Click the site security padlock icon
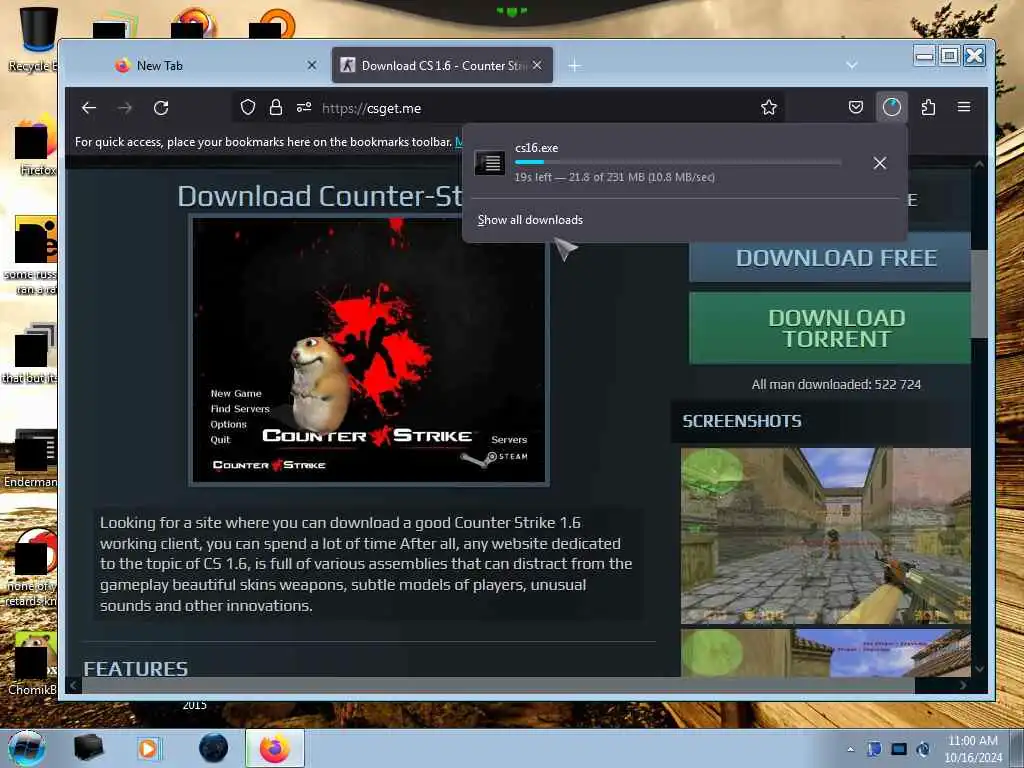Viewport: 1024px width, 768px height. 276,108
